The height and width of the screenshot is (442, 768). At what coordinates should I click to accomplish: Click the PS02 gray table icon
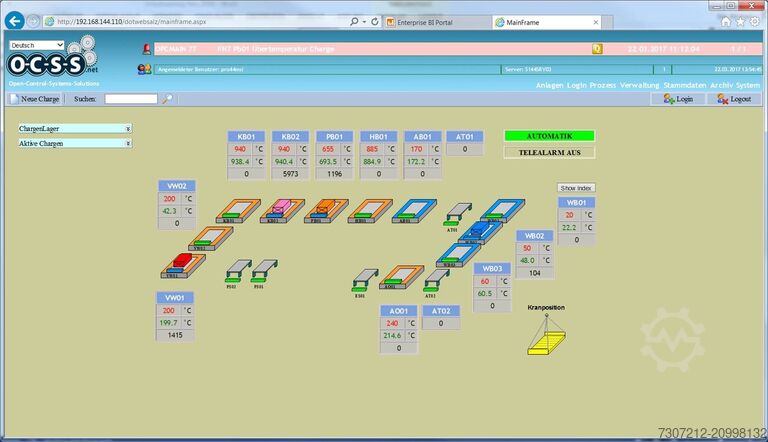click(x=238, y=271)
